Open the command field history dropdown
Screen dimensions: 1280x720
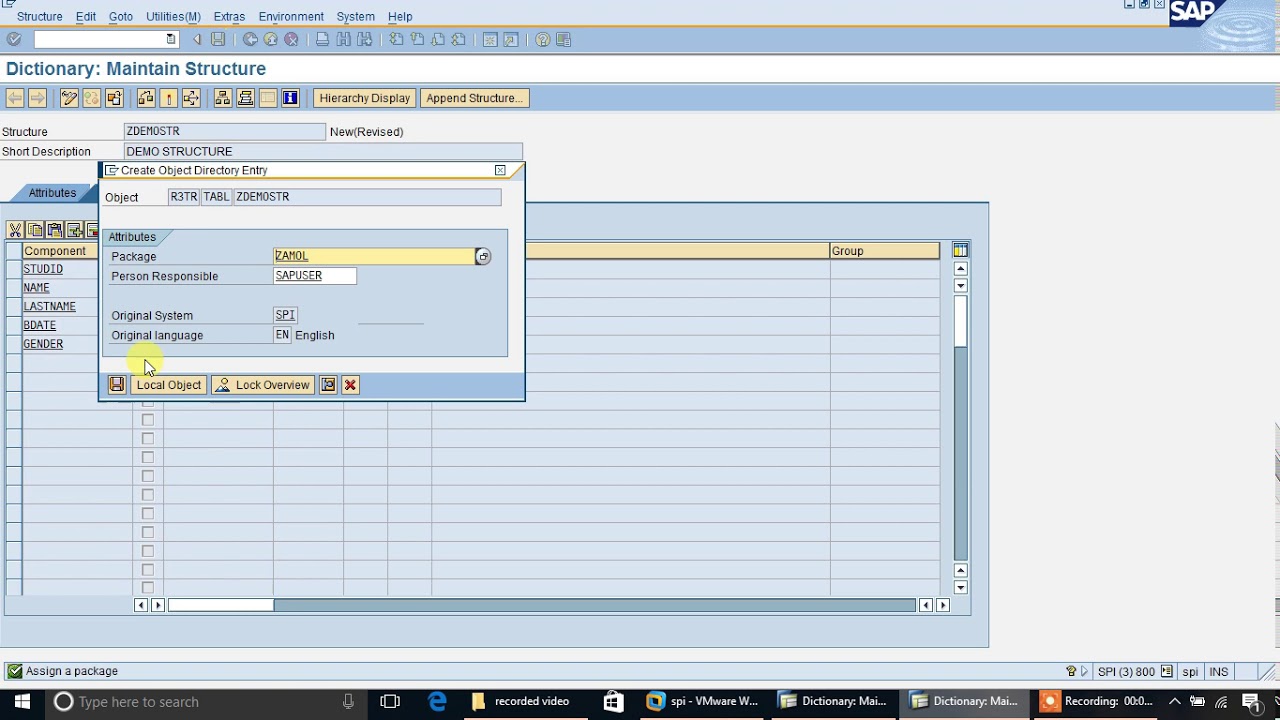[x=171, y=39]
